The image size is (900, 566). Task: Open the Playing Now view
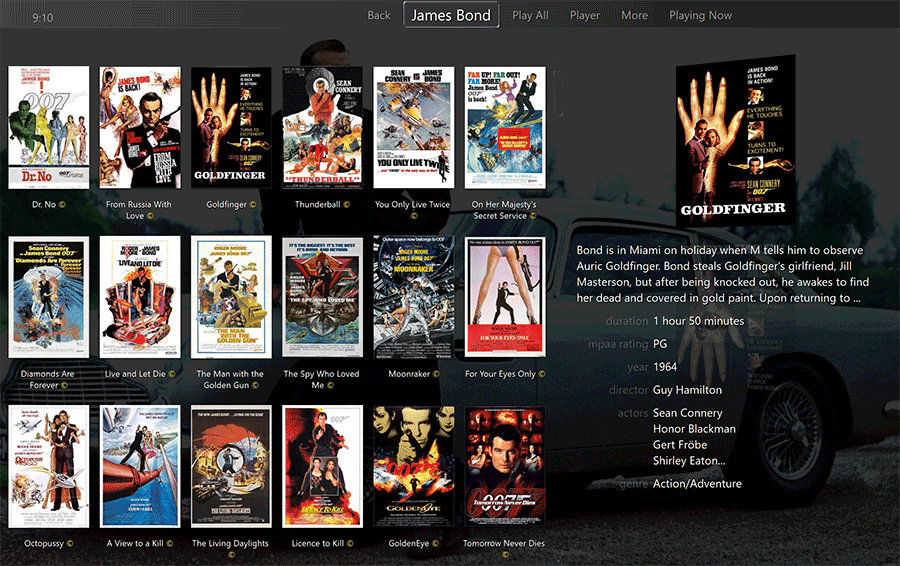coord(700,15)
